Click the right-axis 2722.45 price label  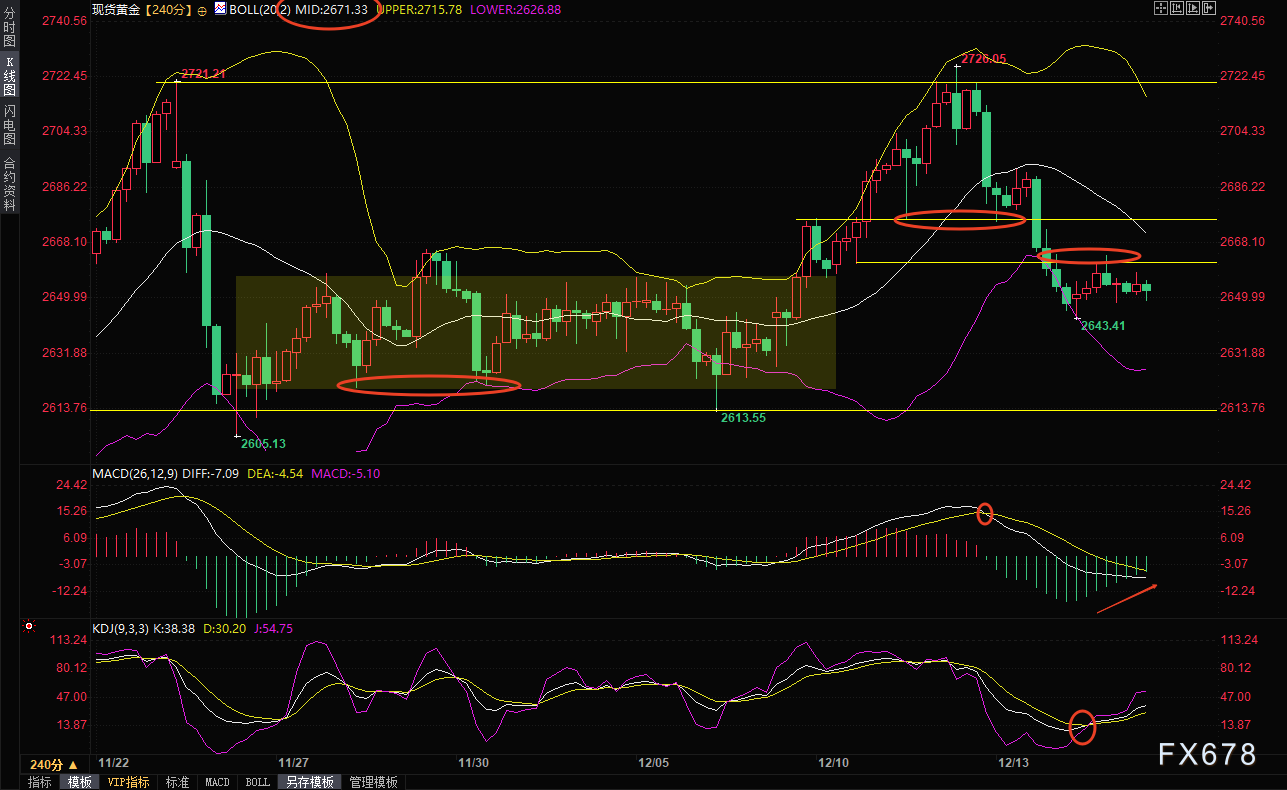pyautogui.click(x=1242, y=76)
